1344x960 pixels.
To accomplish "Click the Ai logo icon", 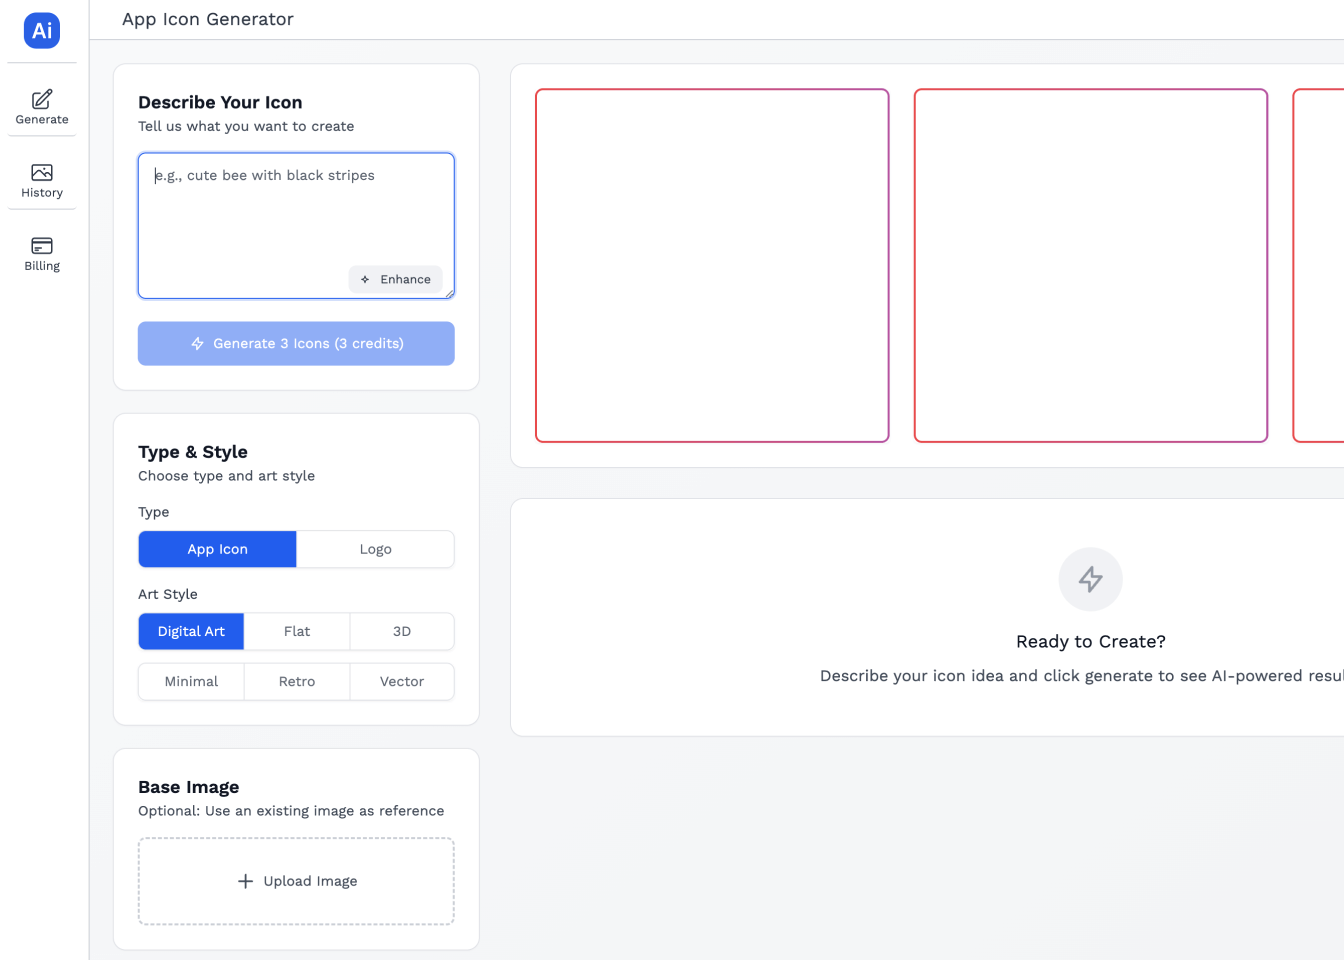I will tap(42, 30).
